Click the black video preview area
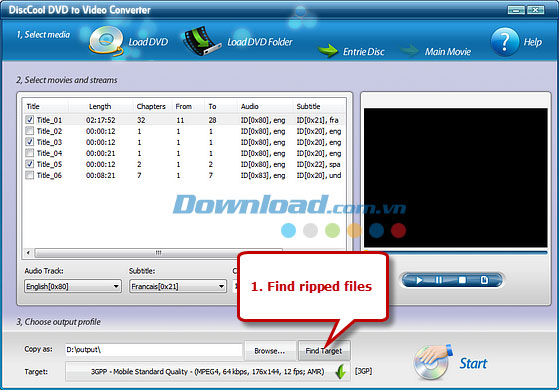559x390 pixels. pyautogui.click(x=456, y=178)
